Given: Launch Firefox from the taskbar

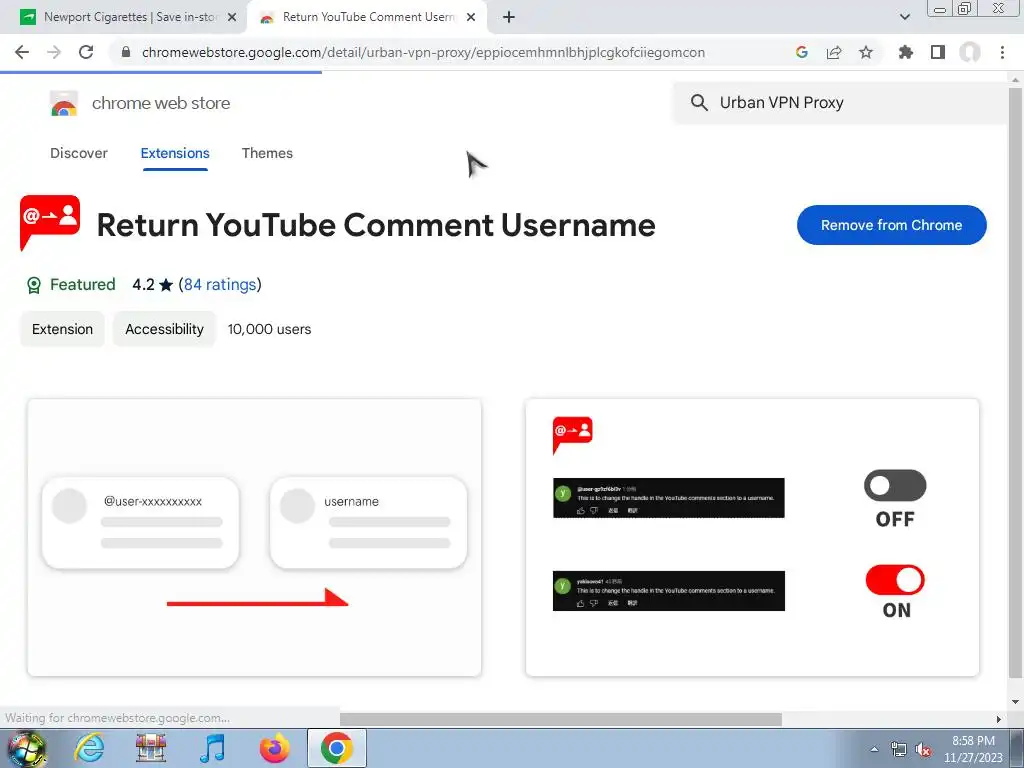Looking at the screenshot, I should [x=274, y=748].
